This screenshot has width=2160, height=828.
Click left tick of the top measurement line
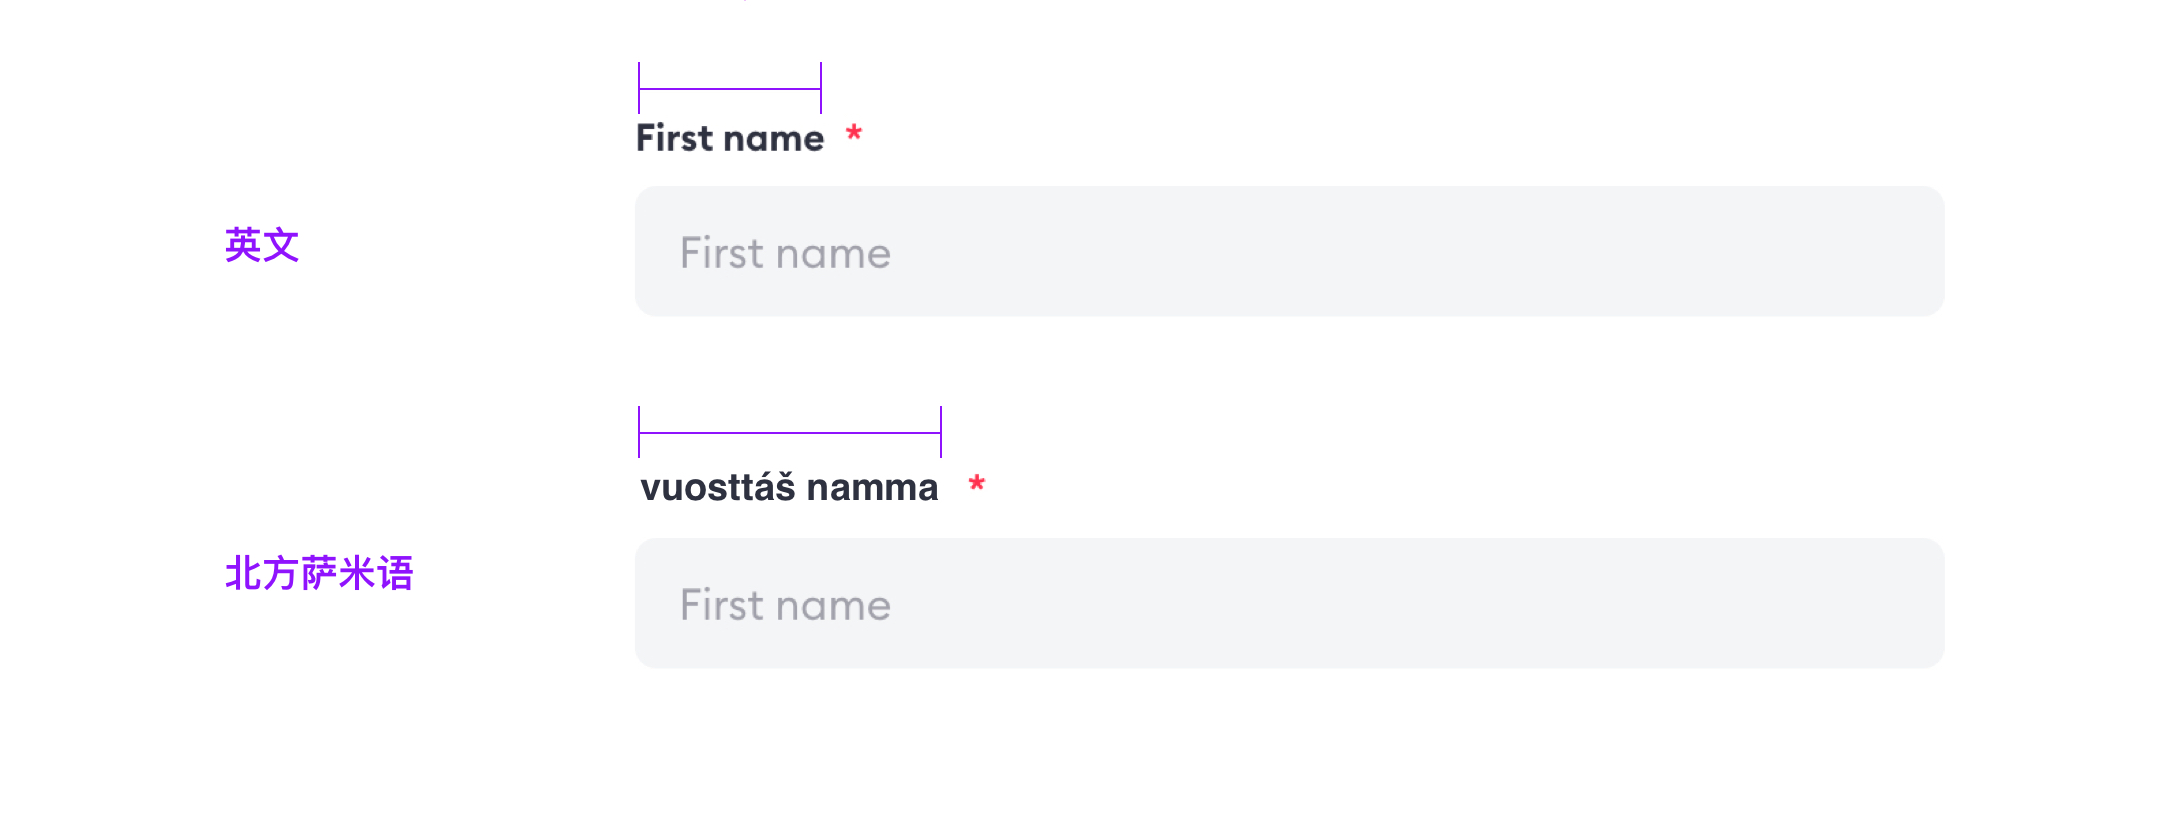pos(639,88)
